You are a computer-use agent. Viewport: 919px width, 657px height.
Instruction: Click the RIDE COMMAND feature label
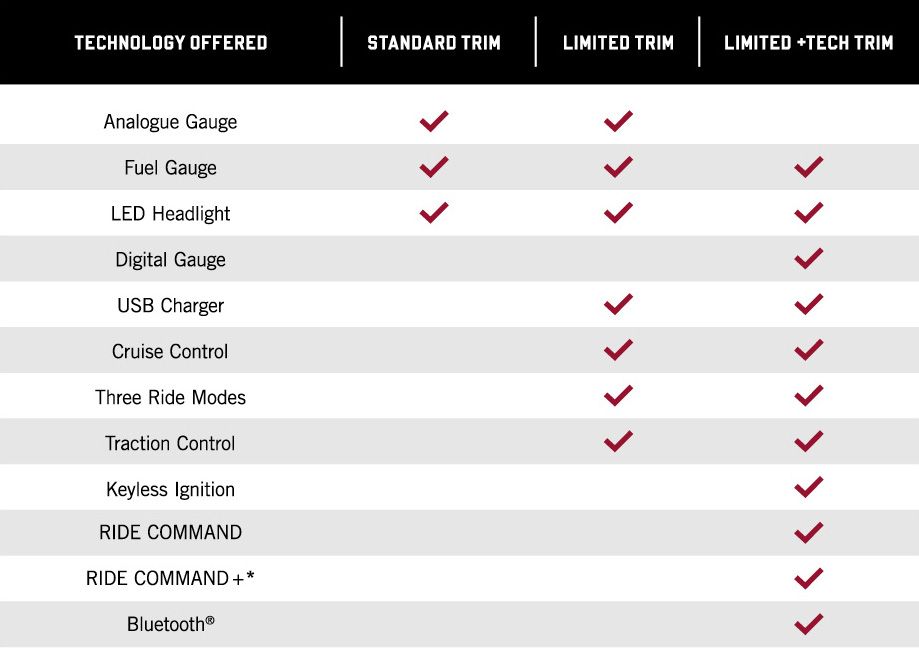point(171,532)
